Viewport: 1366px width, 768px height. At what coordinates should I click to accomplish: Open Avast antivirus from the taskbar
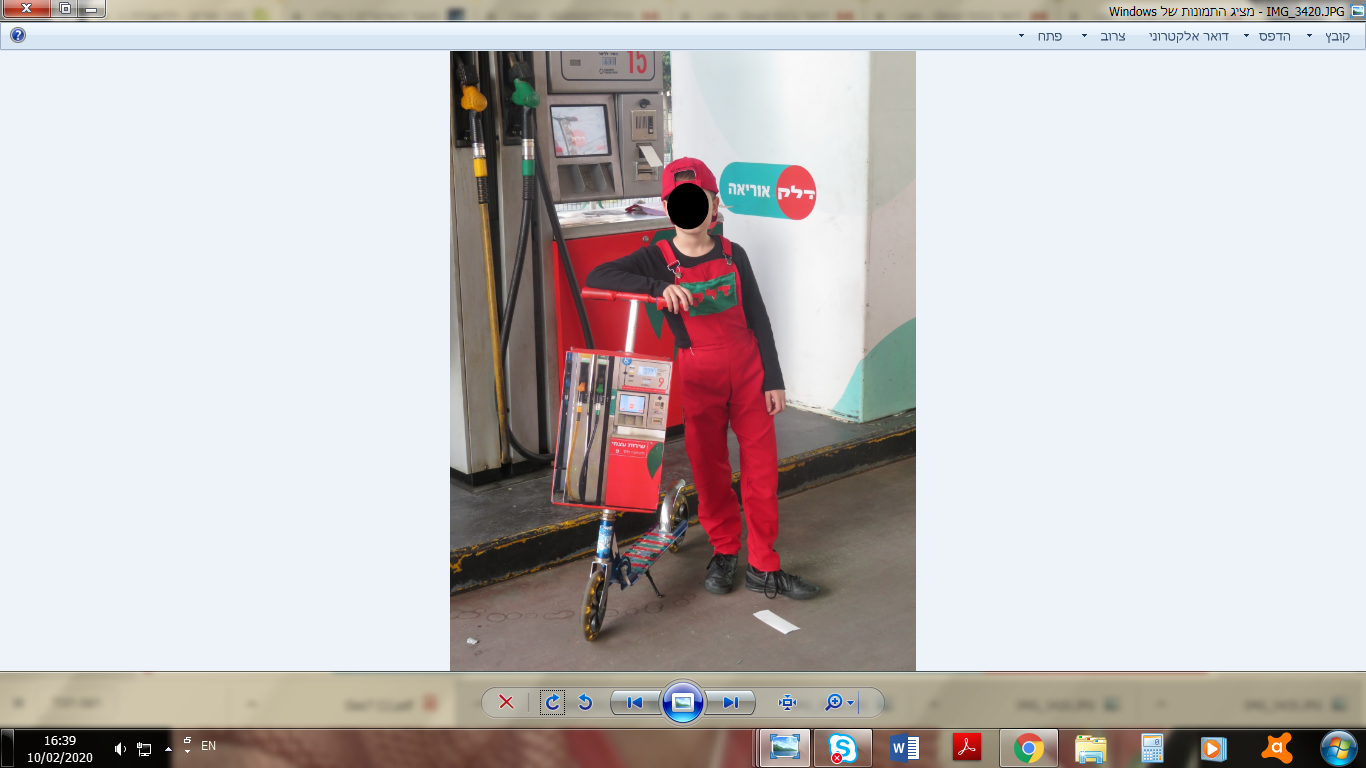click(x=1276, y=748)
